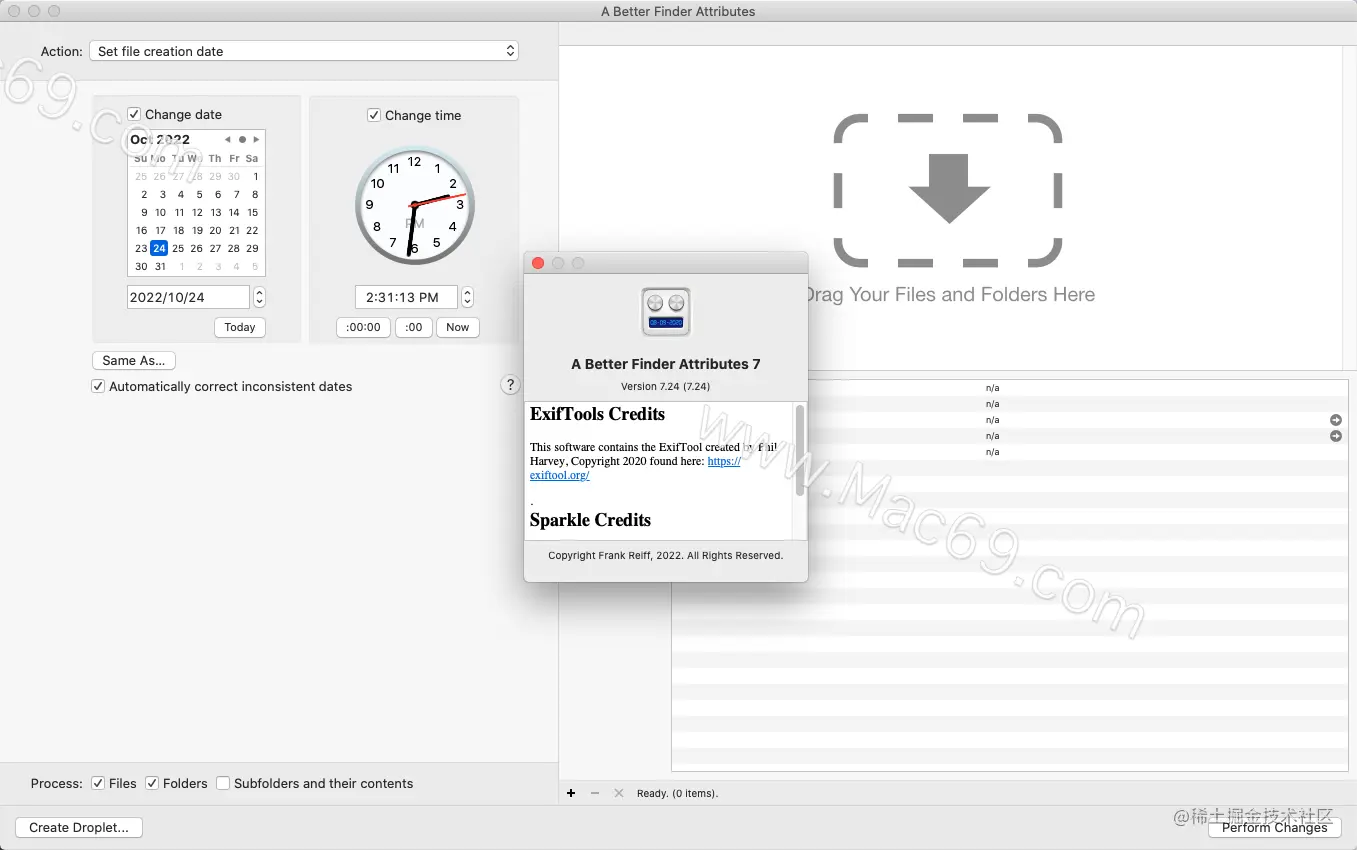This screenshot has height=850, width=1357.
Task: Click the calendar's today dot icon
Action: 242,140
